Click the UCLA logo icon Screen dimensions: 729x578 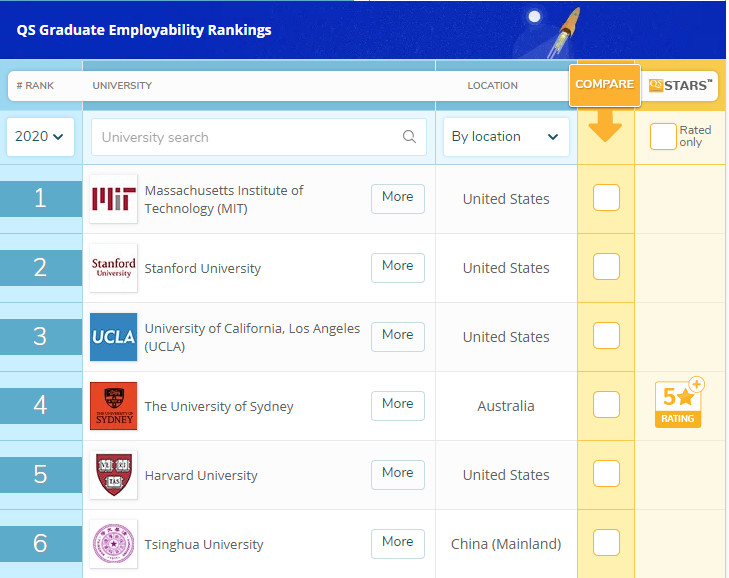point(113,337)
